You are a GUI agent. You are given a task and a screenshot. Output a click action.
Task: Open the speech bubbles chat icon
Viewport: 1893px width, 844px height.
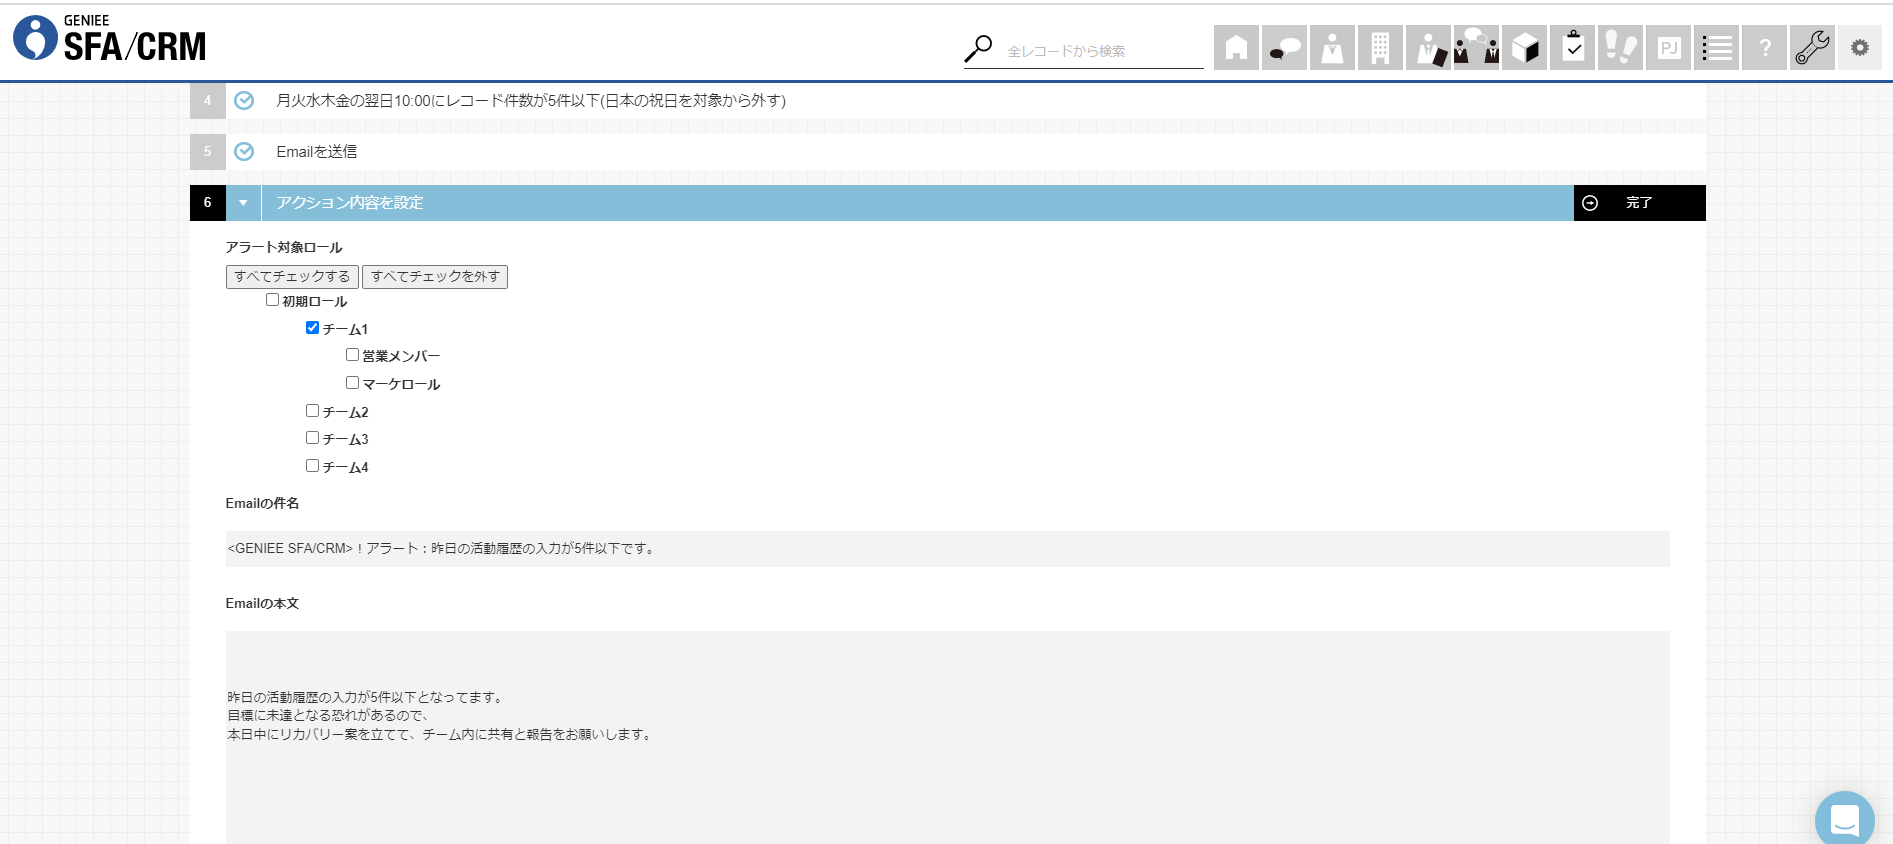pos(1284,48)
